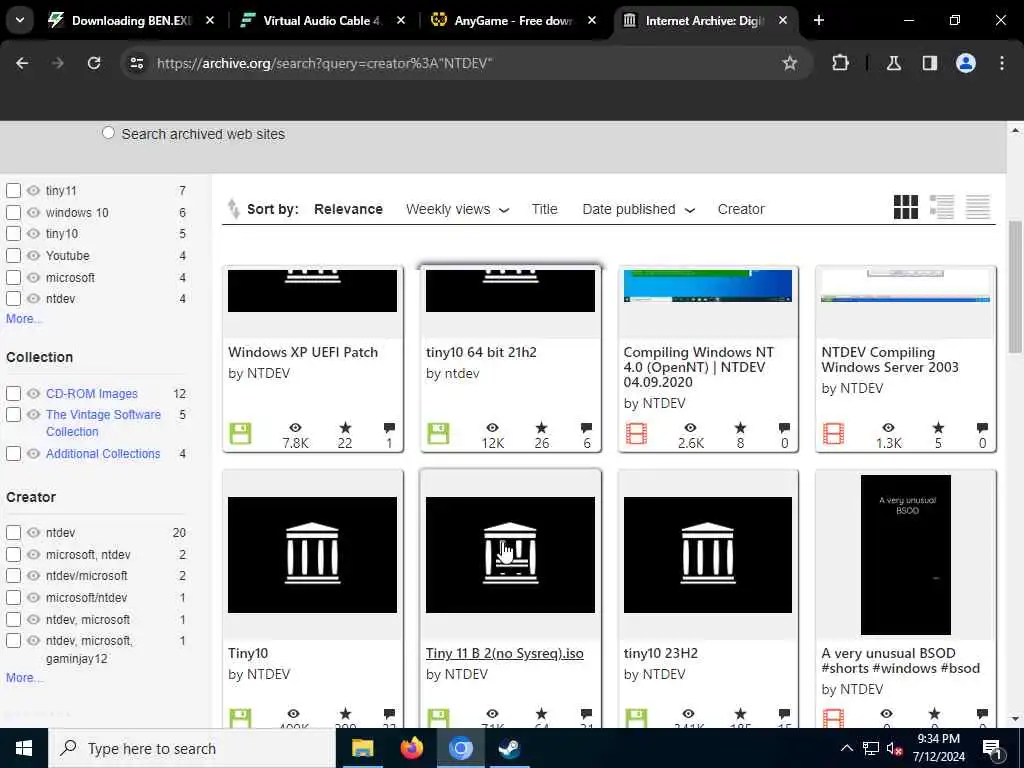The height and width of the screenshot is (768, 1024).
Task: Switch to extended list view
Action: 942,207
